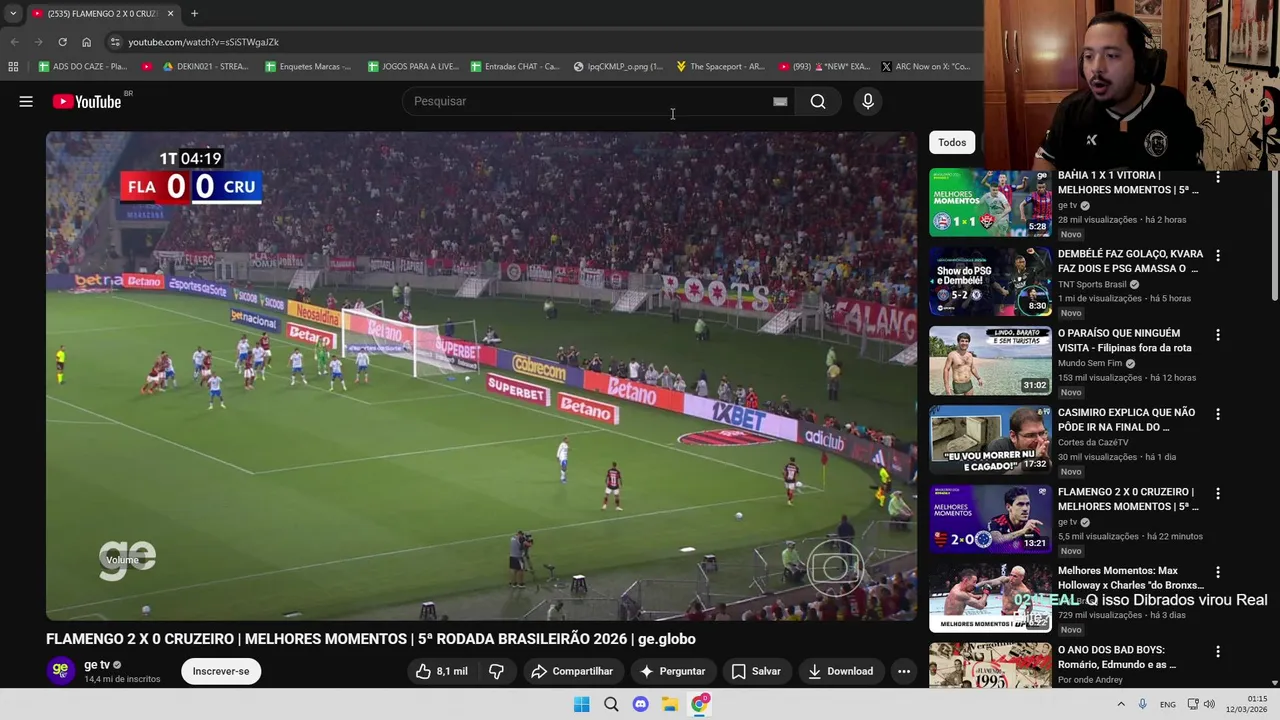Screen dimensions: 1280x720
Task: Open the Bahia 1 x 1 Vitoria thumbnail
Action: coord(990,203)
